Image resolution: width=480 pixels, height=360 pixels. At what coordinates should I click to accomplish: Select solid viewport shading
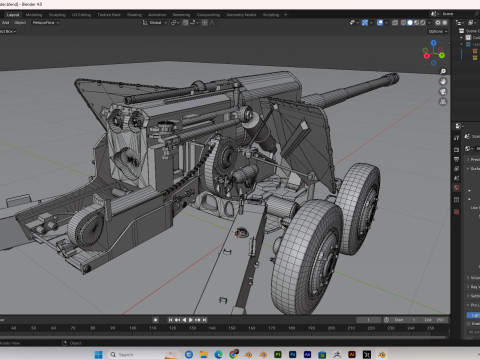pos(410,23)
